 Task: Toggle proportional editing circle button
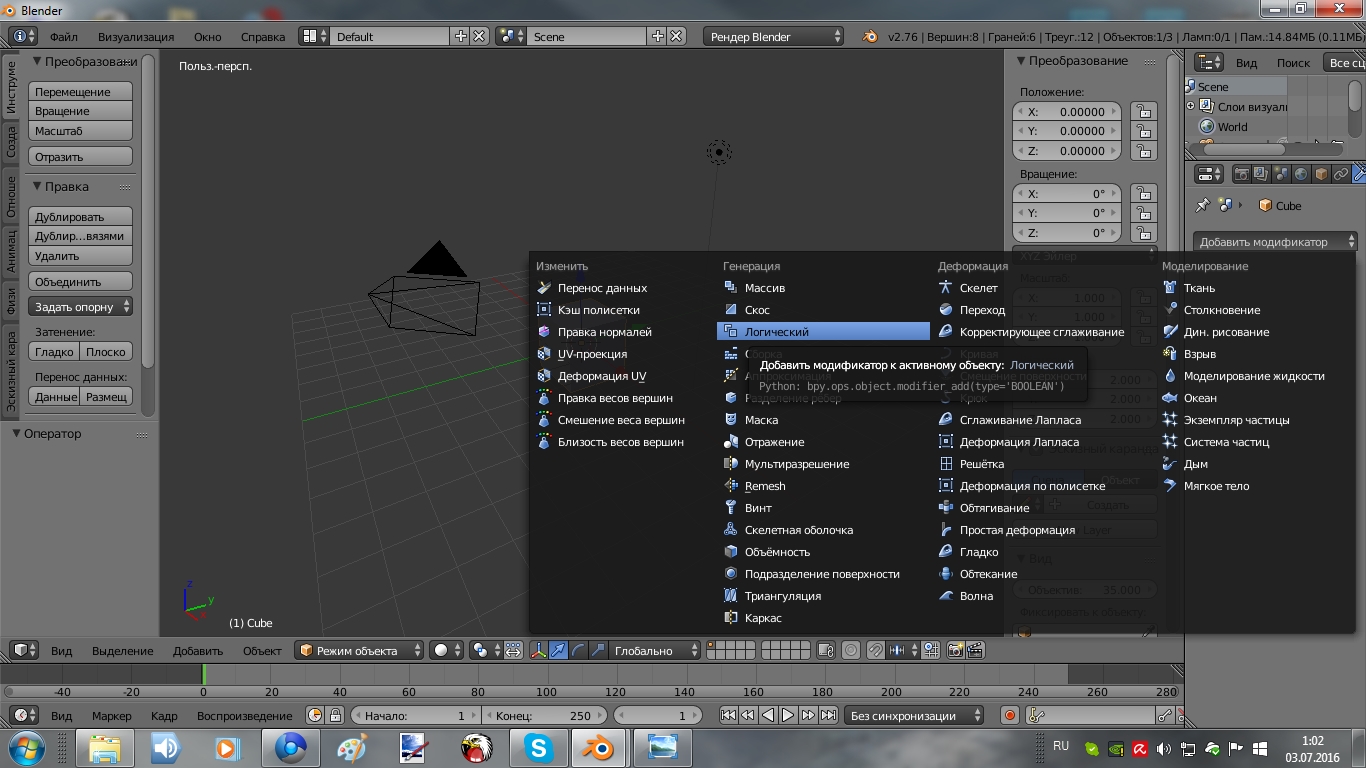pos(851,650)
